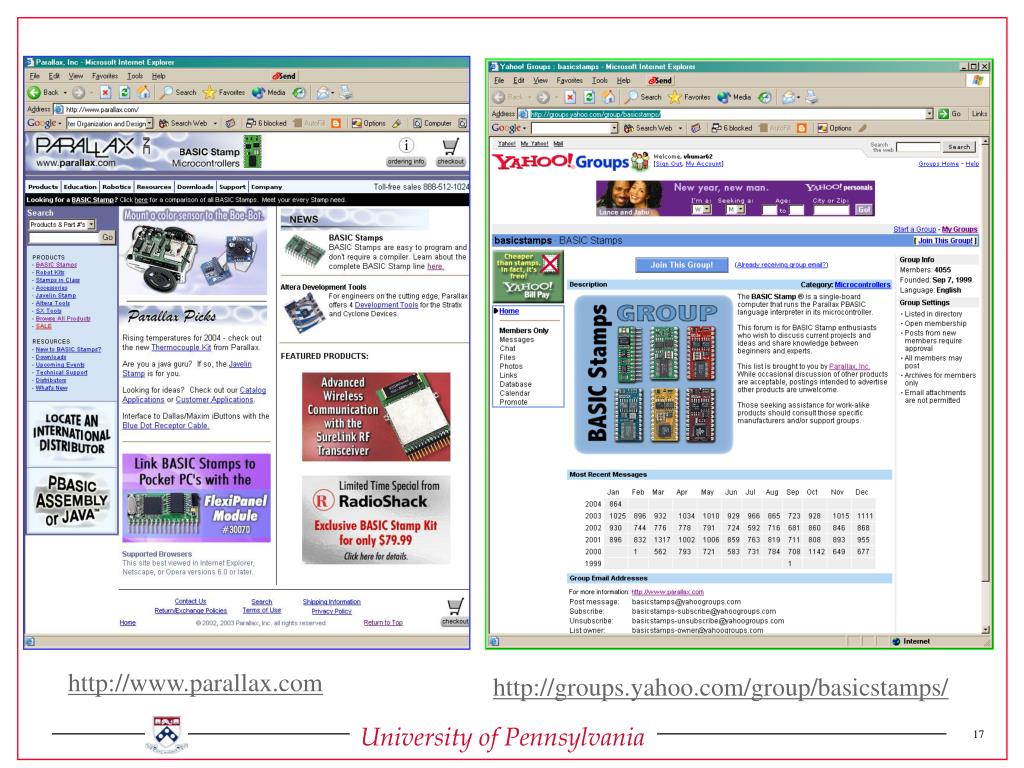Click Go button beside Parallax search box
This screenshot has height=768, width=1024.
point(107,238)
